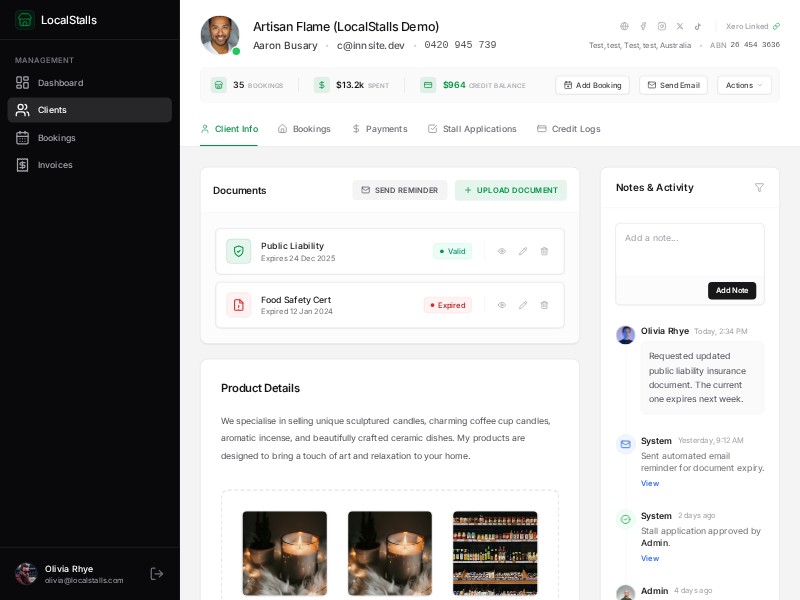Delete Food Safety Cert using trash icon
The height and width of the screenshot is (600, 800).
pyautogui.click(x=544, y=305)
